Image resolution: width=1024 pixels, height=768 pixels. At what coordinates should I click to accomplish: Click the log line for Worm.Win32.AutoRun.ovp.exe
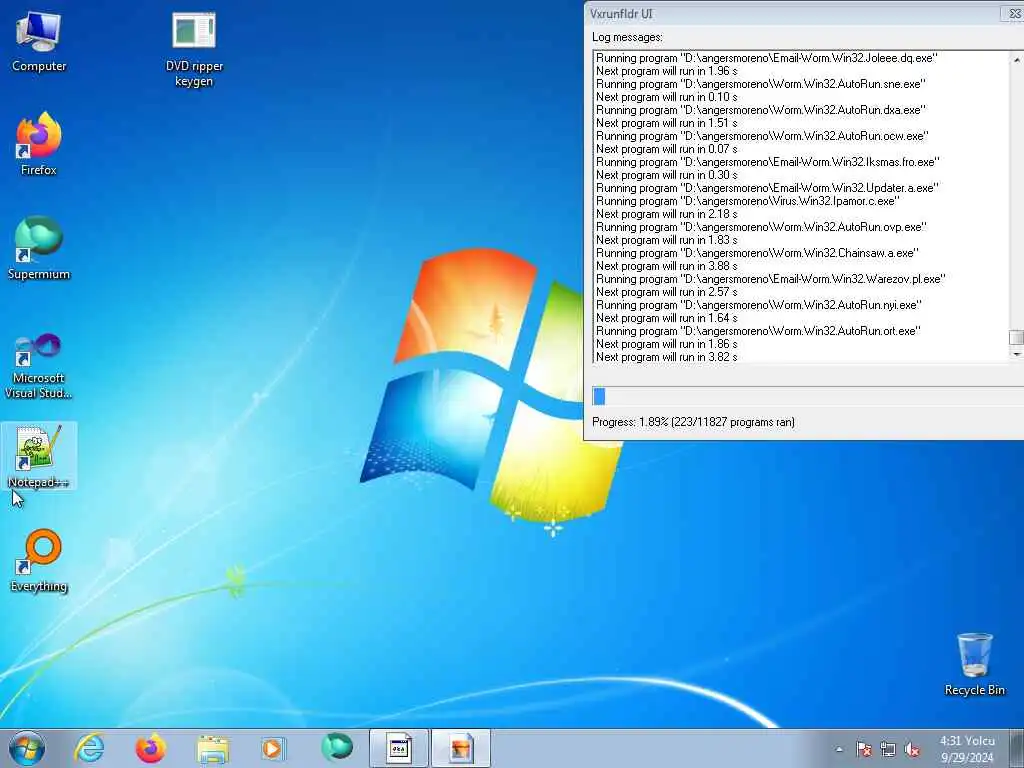[761, 227]
